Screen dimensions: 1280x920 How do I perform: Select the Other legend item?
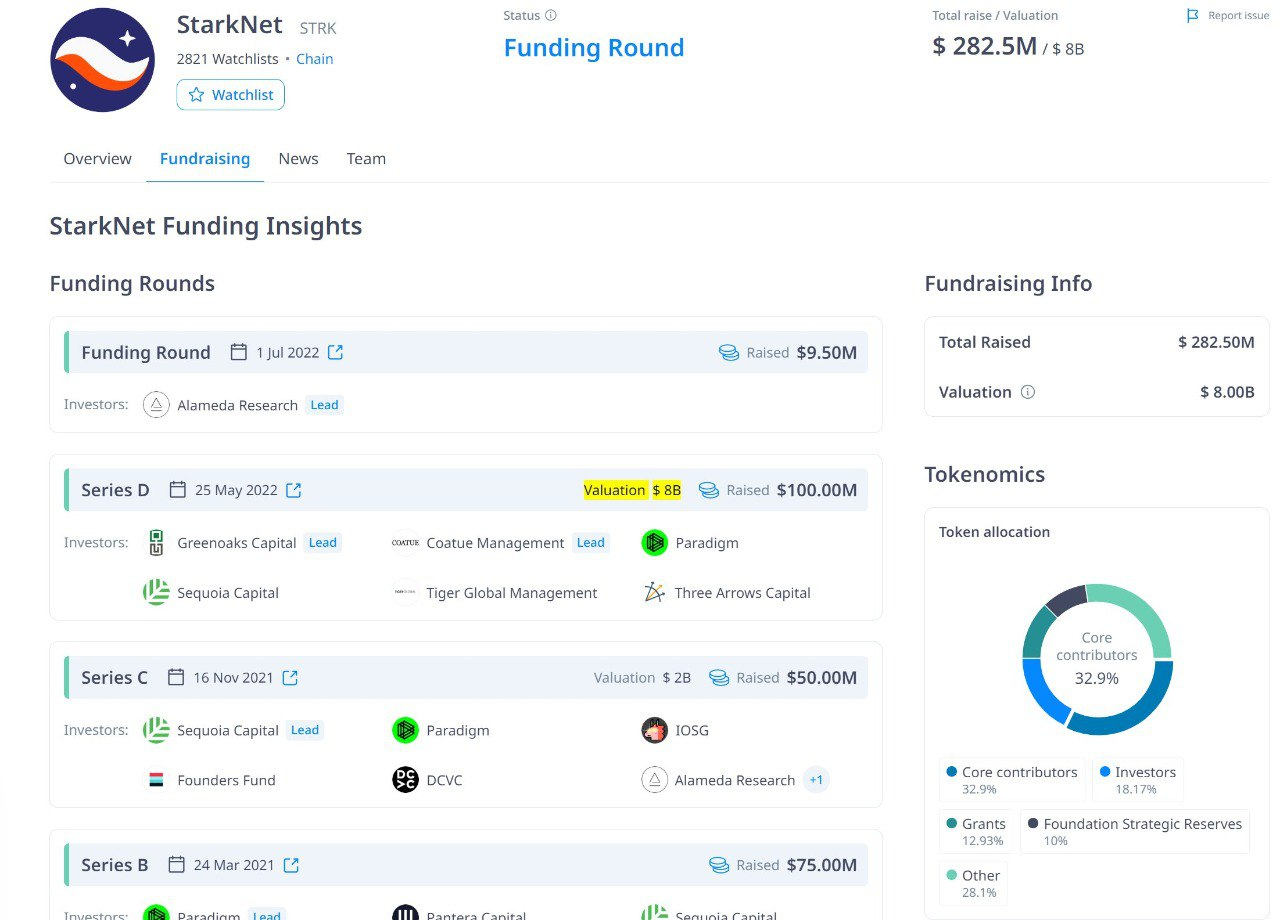pos(973,884)
